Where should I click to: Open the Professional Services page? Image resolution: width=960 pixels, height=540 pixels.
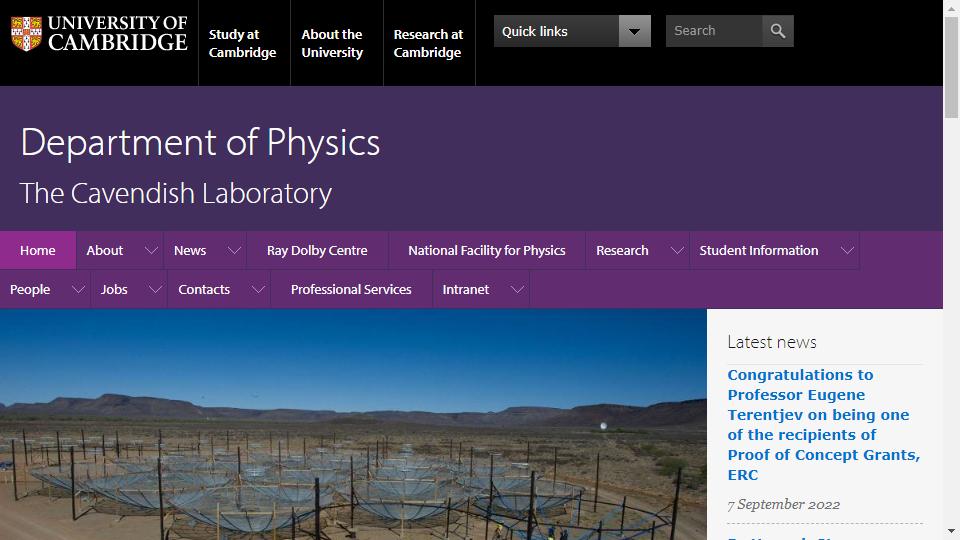coord(351,289)
